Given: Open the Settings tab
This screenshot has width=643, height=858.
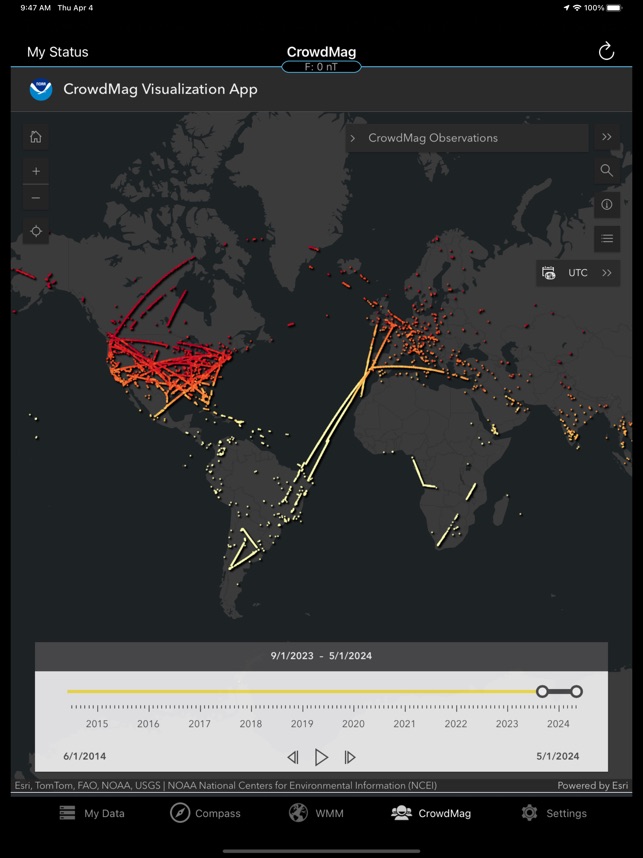Looking at the screenshot, I should 554,813.
